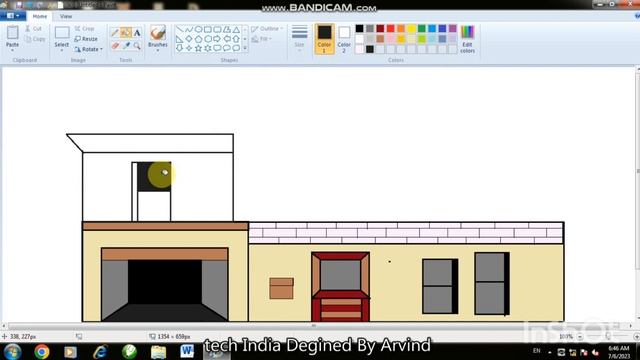Choose the Five-point star shape
Image resolution: width=640 pixels, height=360 pixels.
pyautogui.click(x=198, y=48)
